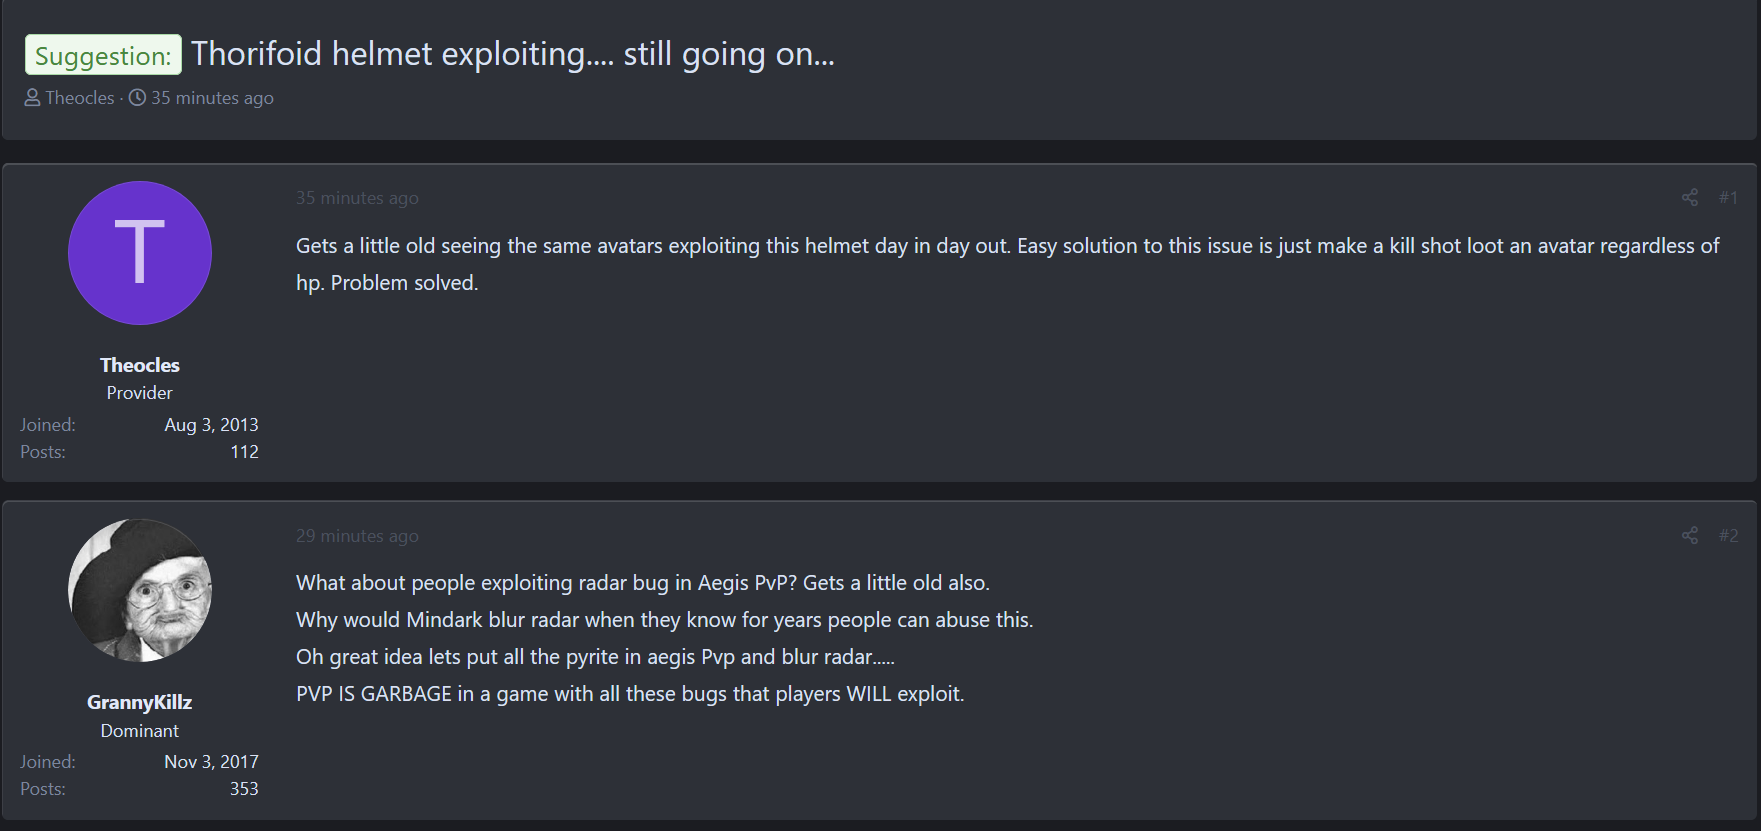Click the share icon on post #1
1761x831 pixels.
point(1689,198)
